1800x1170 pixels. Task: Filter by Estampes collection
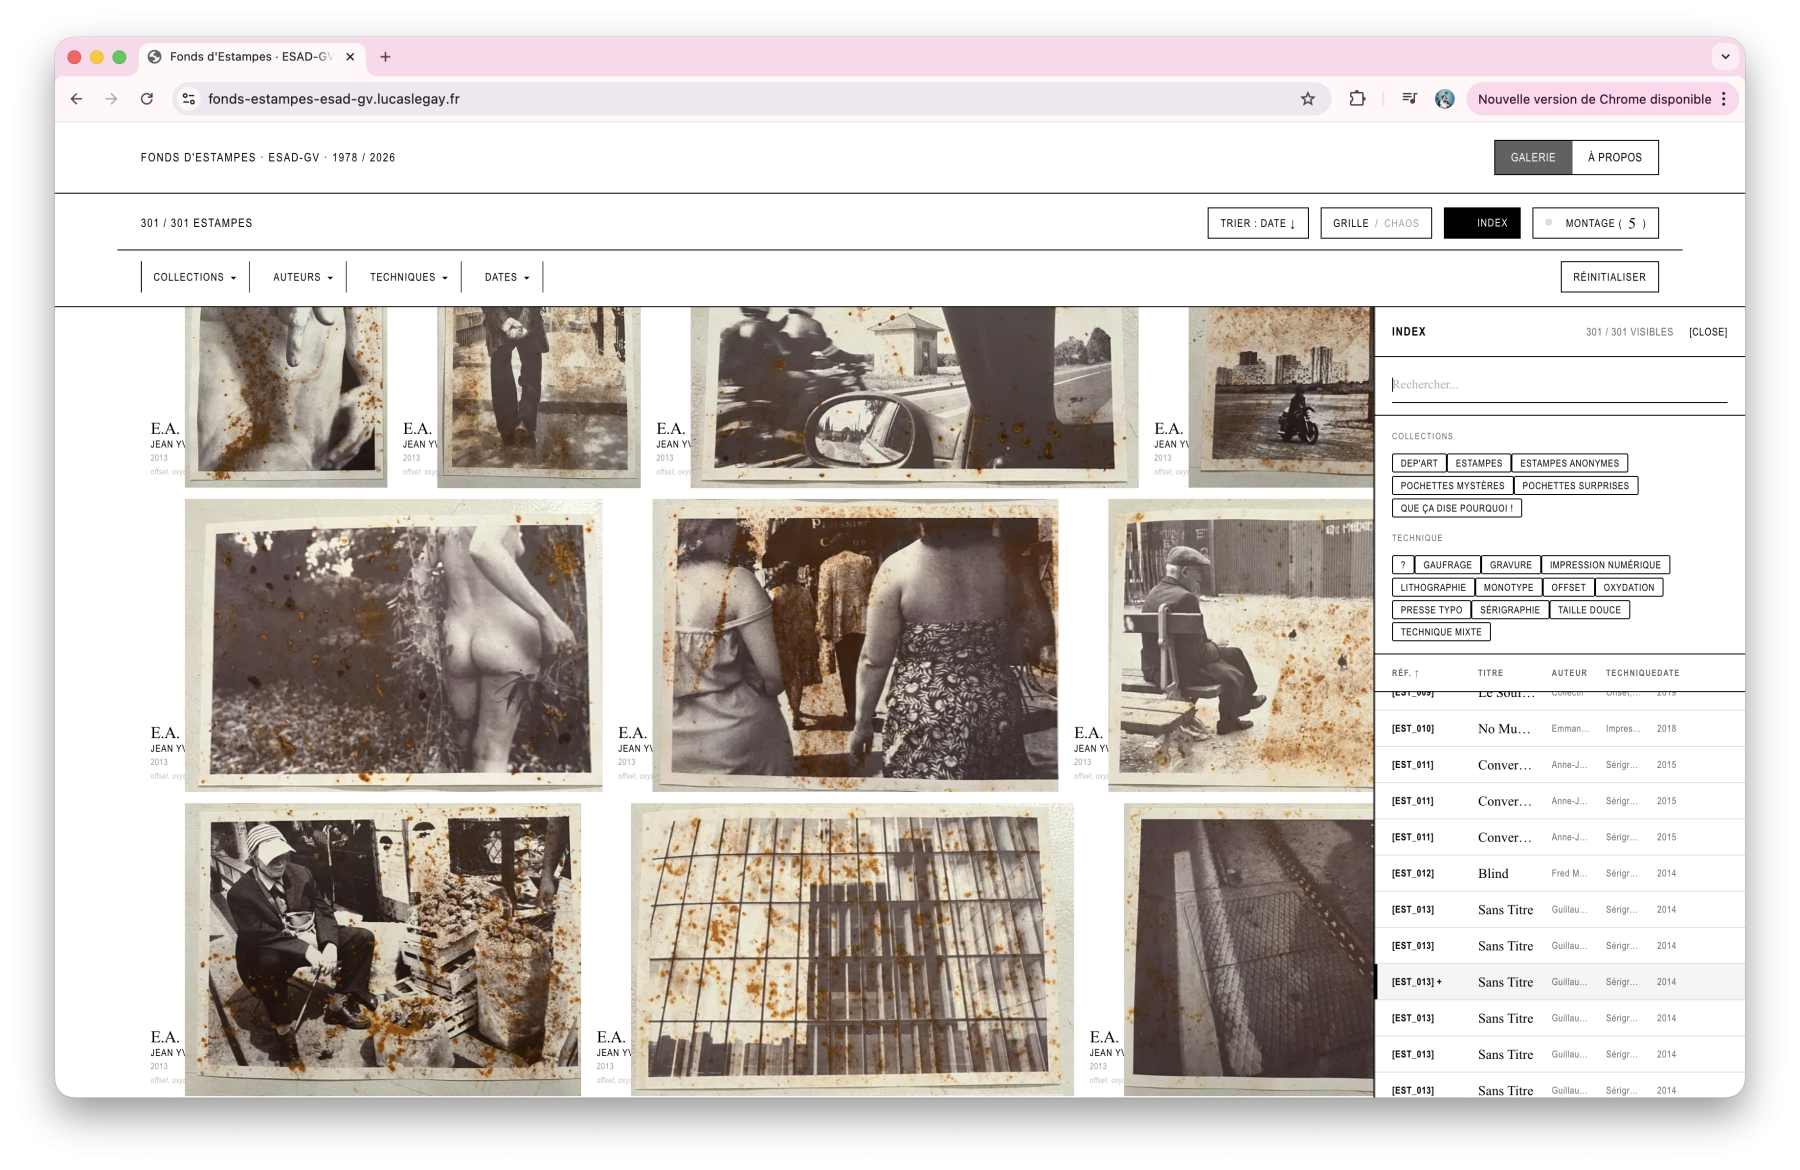[1479, 463]
